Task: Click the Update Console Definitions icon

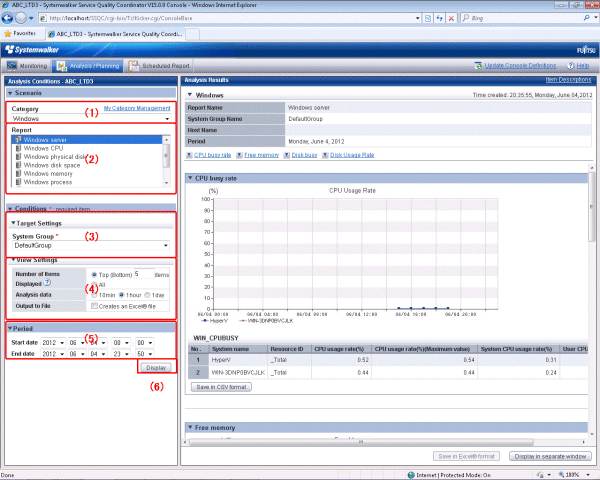Action: click(478, 66)
